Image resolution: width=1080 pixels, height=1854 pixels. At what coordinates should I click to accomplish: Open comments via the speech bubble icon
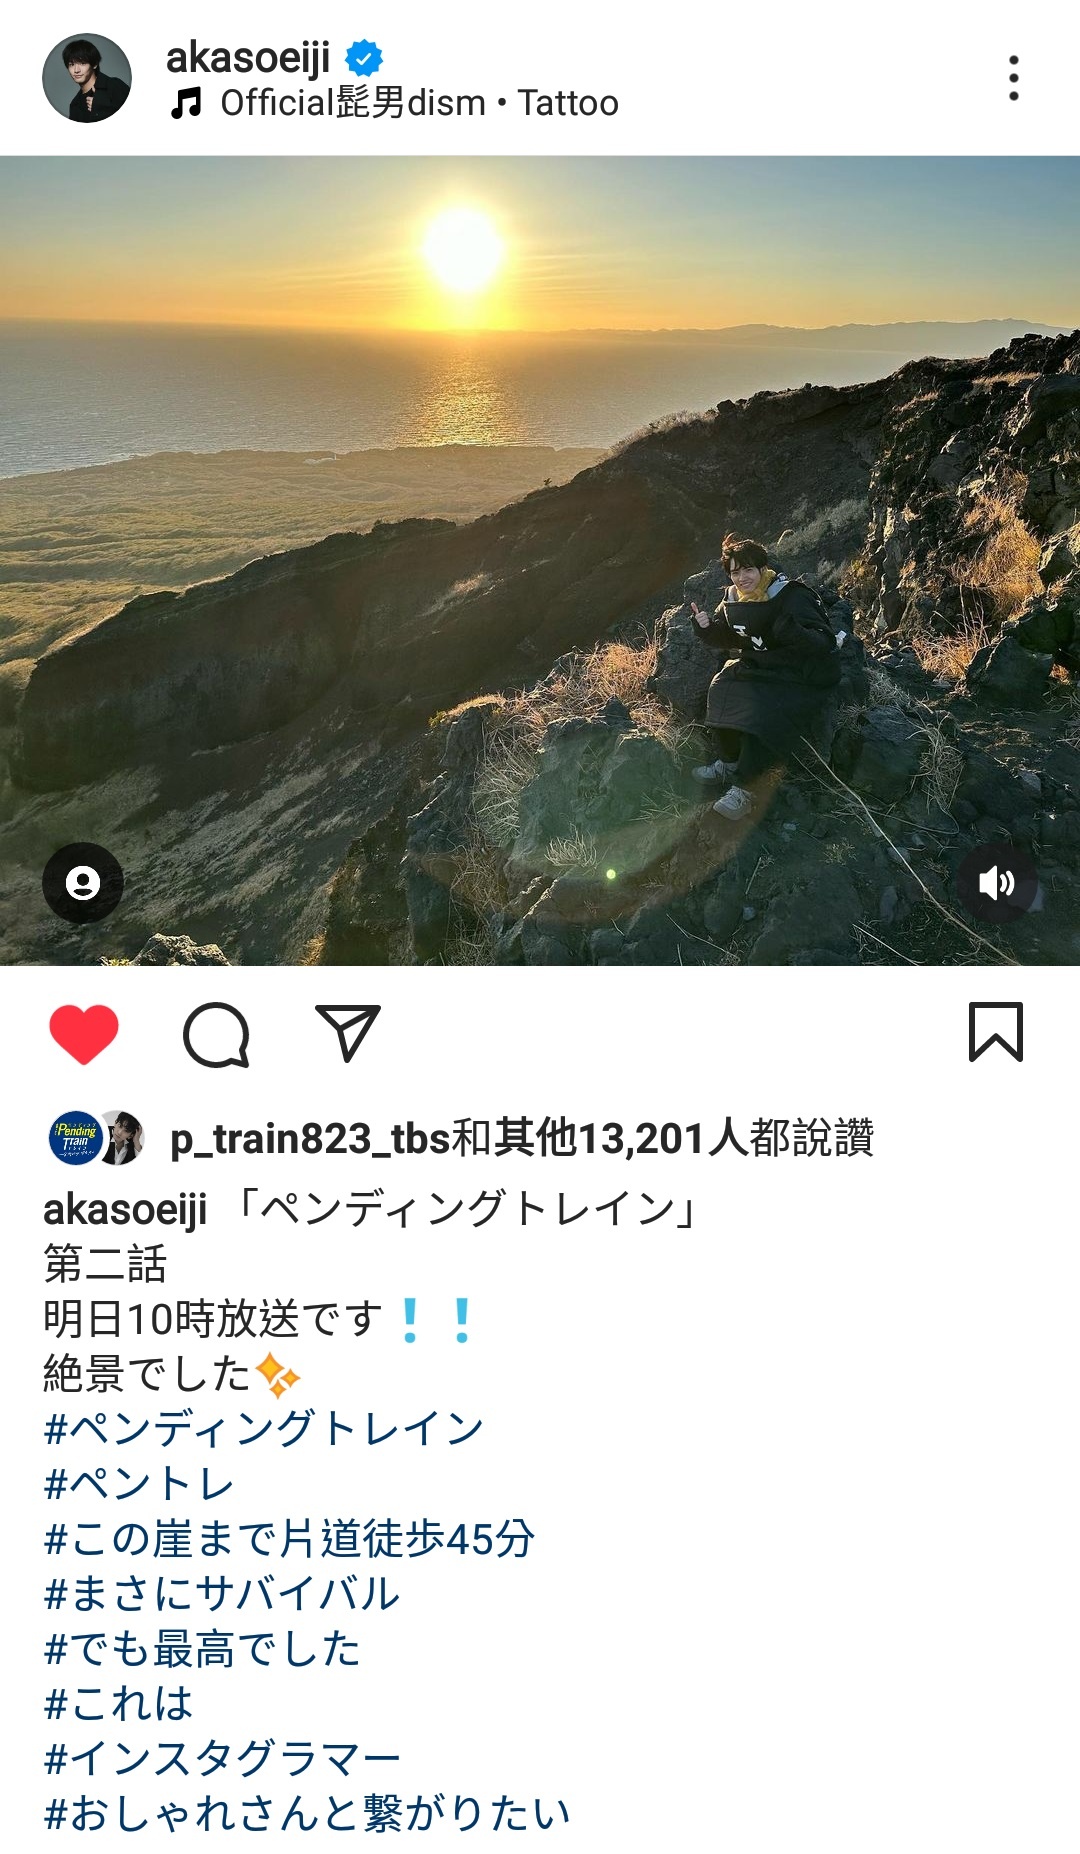(x=216, y=1034)
